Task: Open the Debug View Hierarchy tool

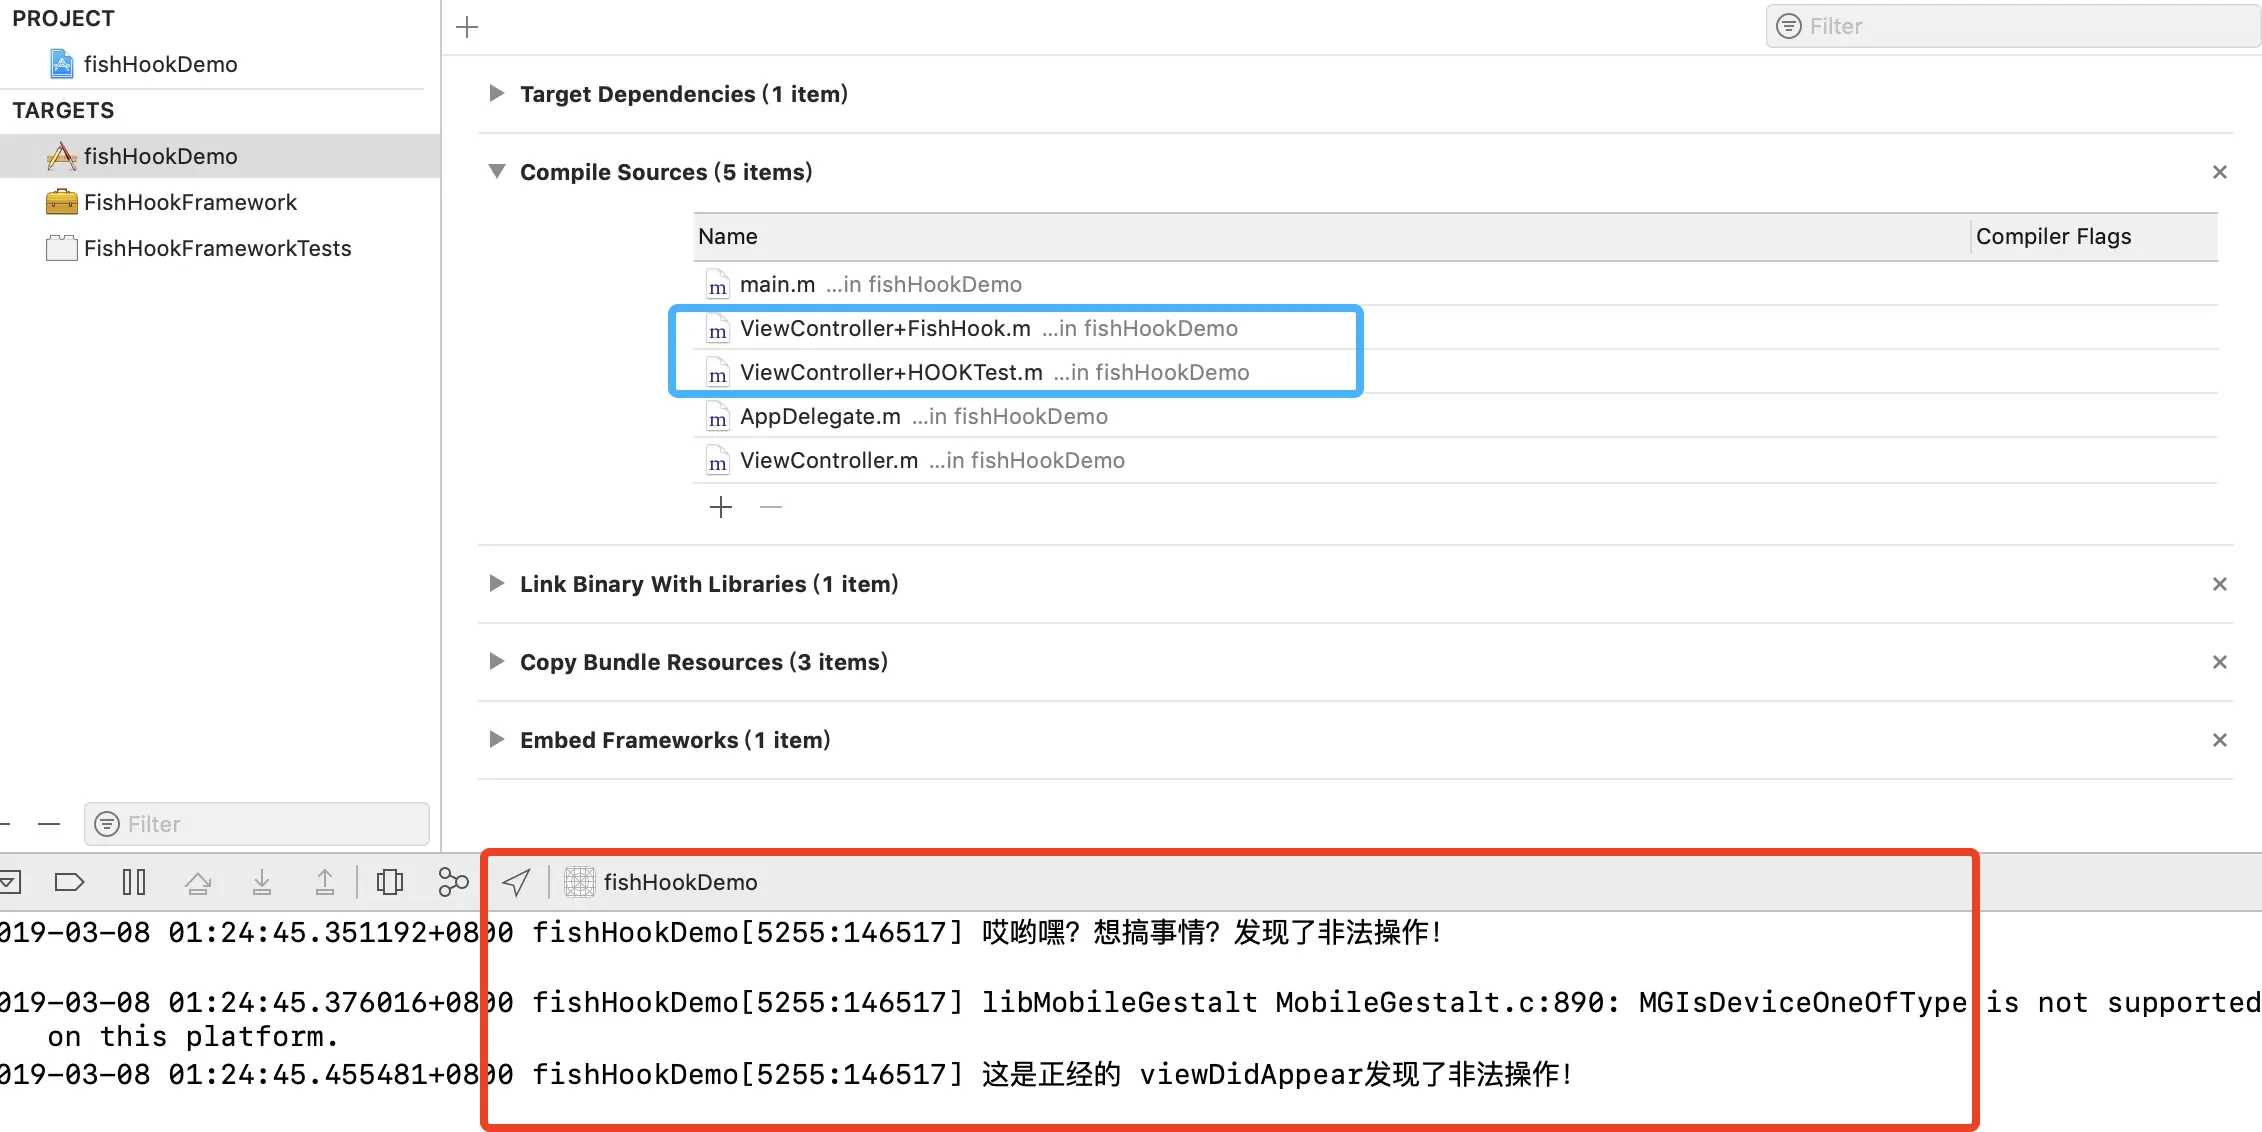Action: tap(390, 882)
